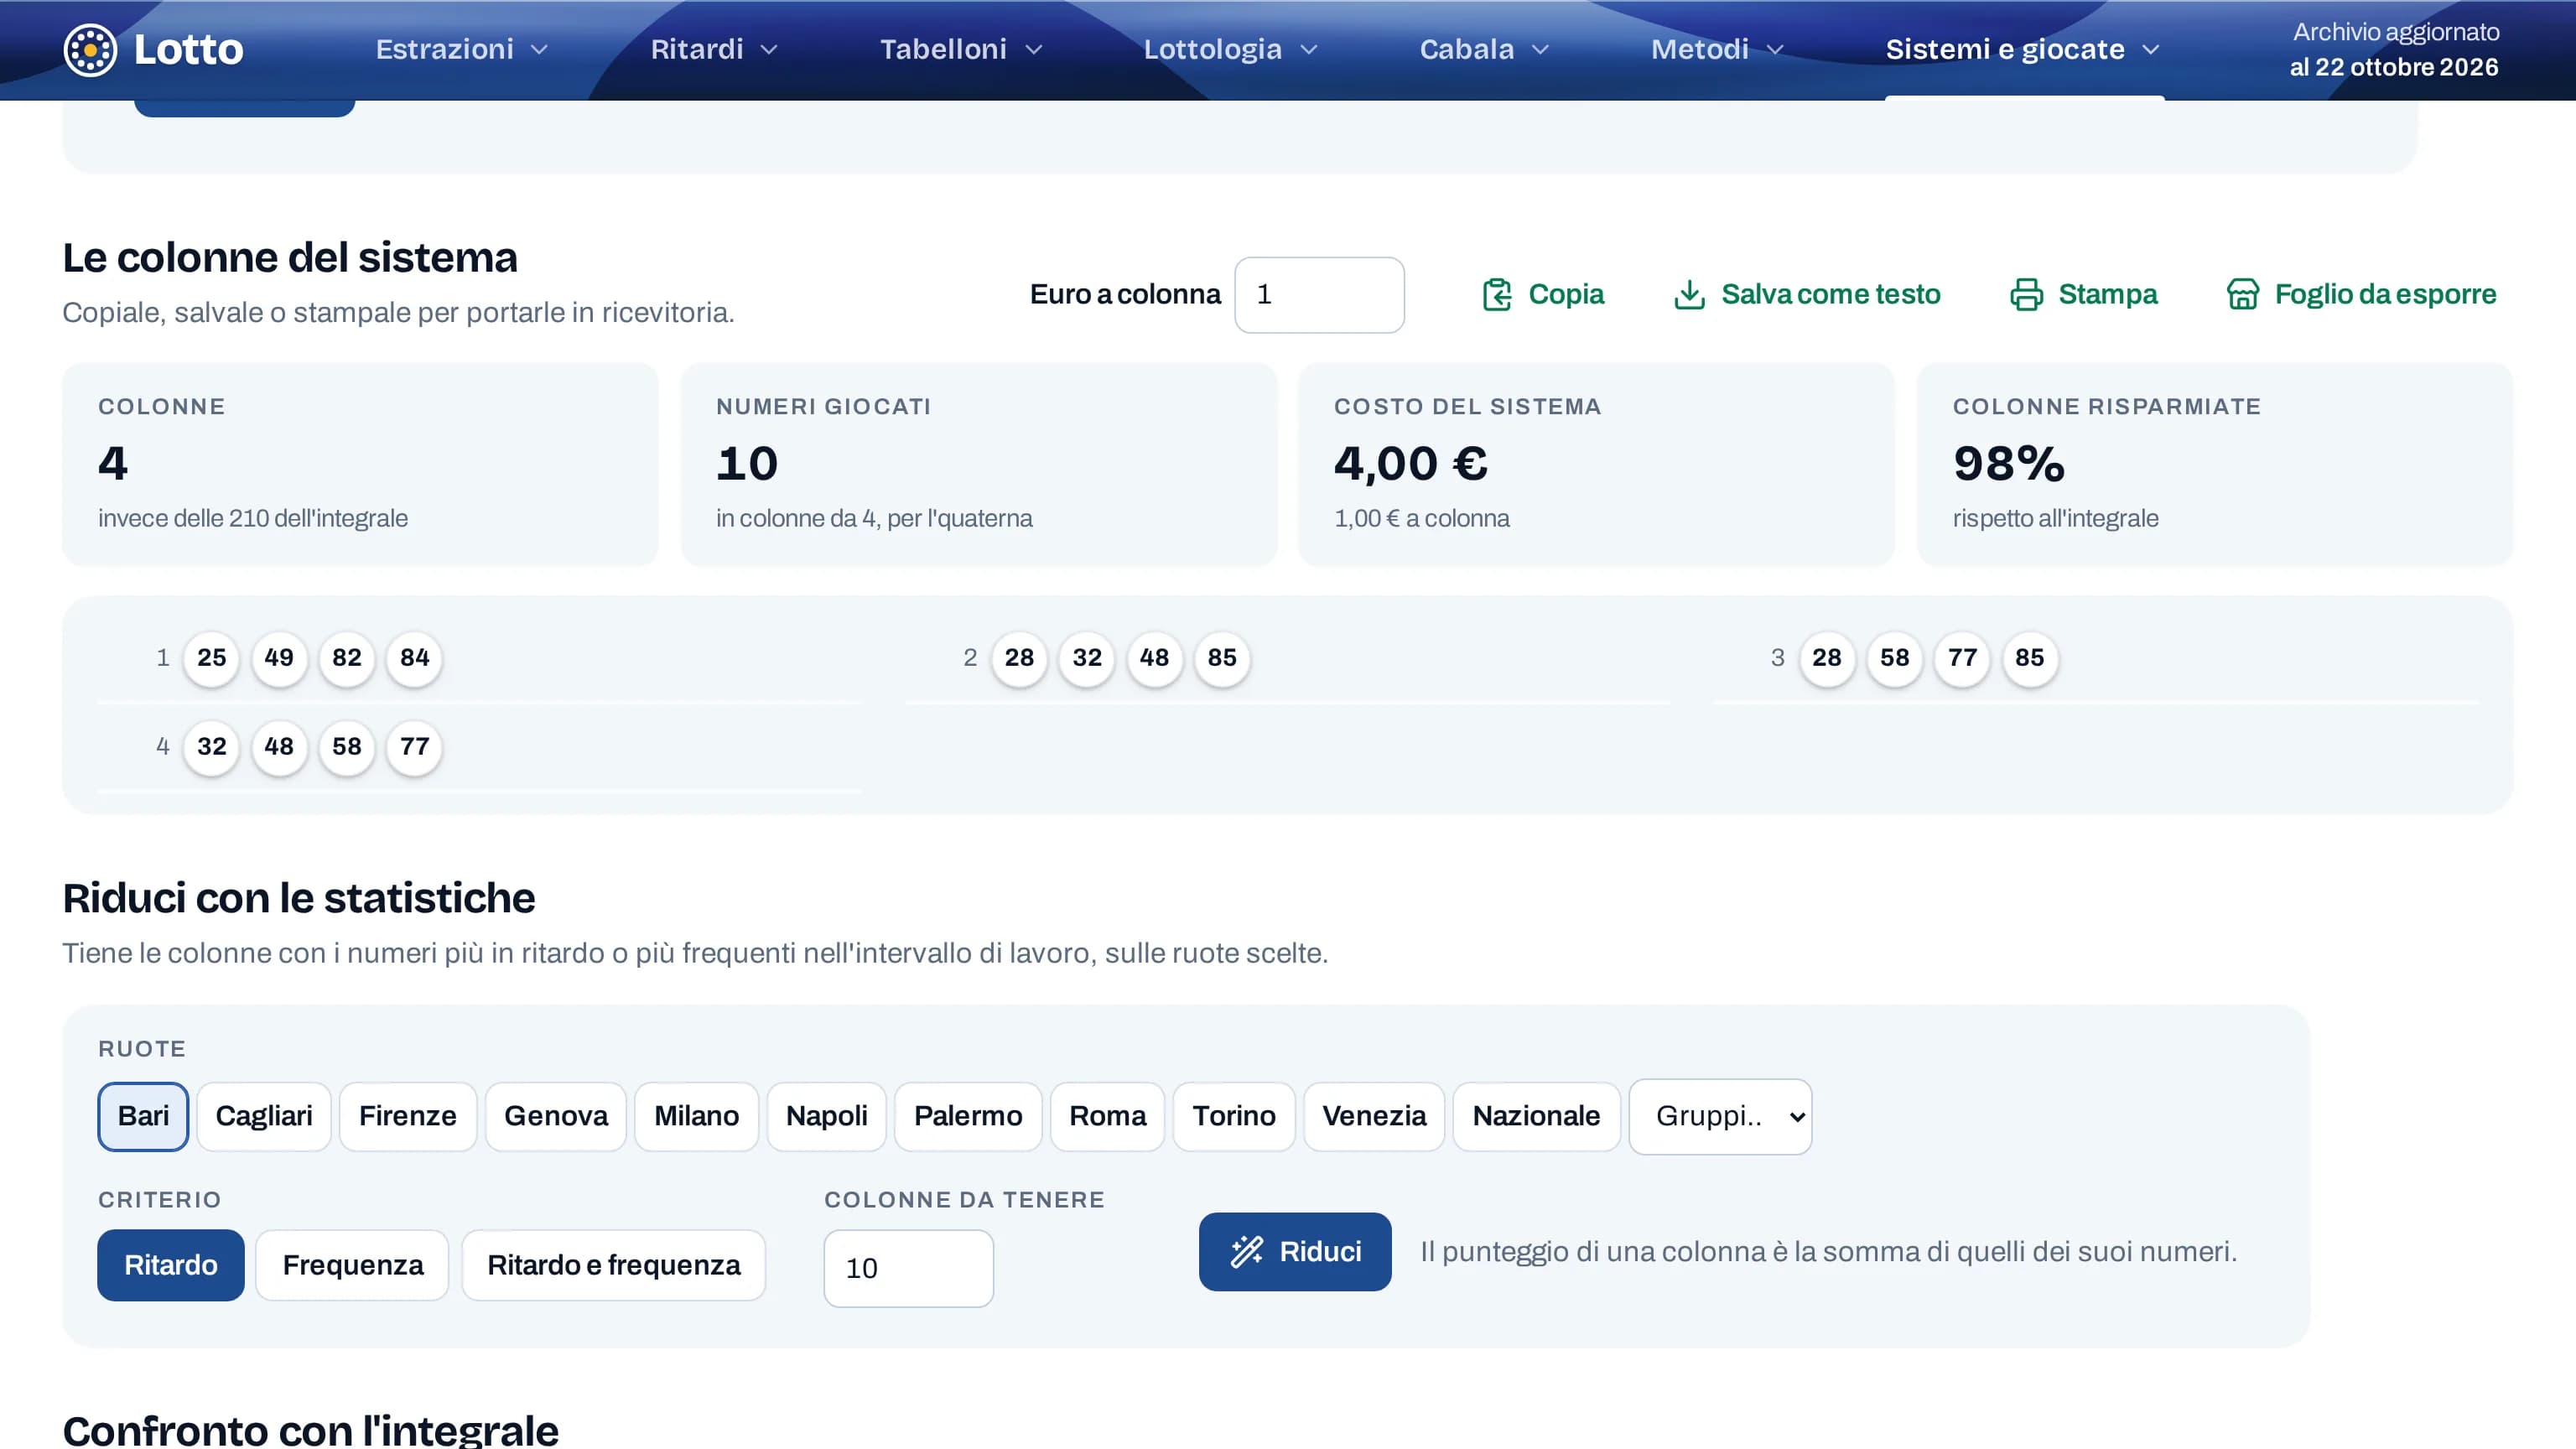The height and width of the screenshot is (1449, 2576).
Task: Toggle the Milano wheel
Action: pyautogui.click(x=696, y=1116)
